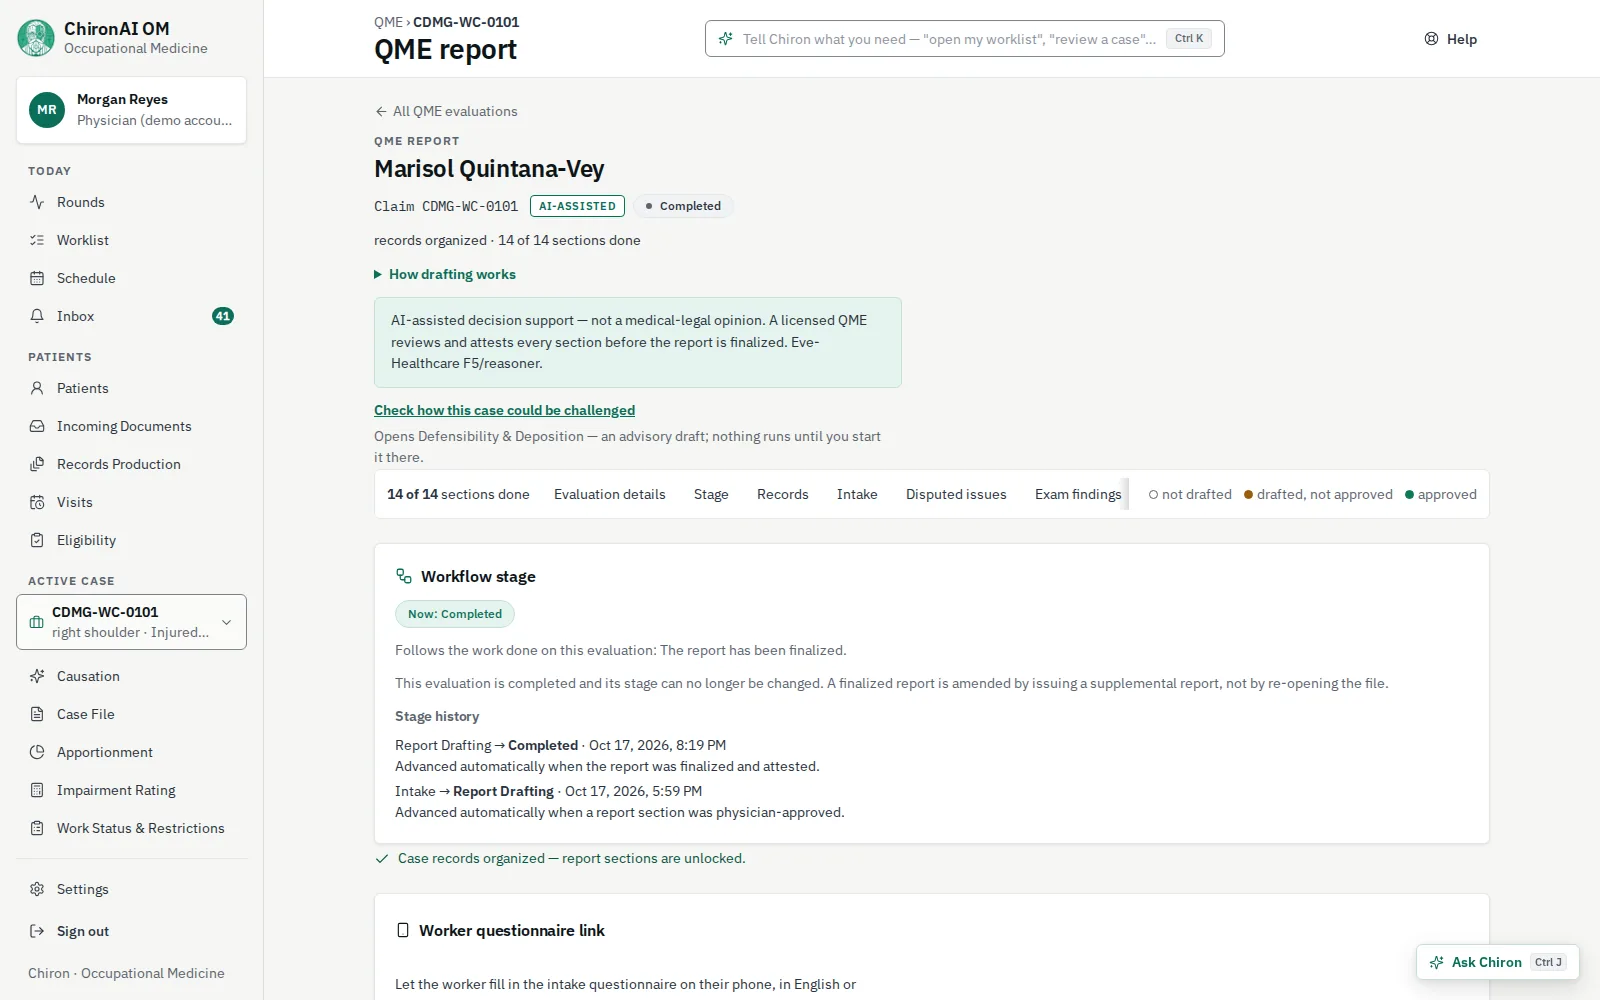Open the Case File document icon
This screenshot has width=1600, height=1000.
click(x=37, y=714)
